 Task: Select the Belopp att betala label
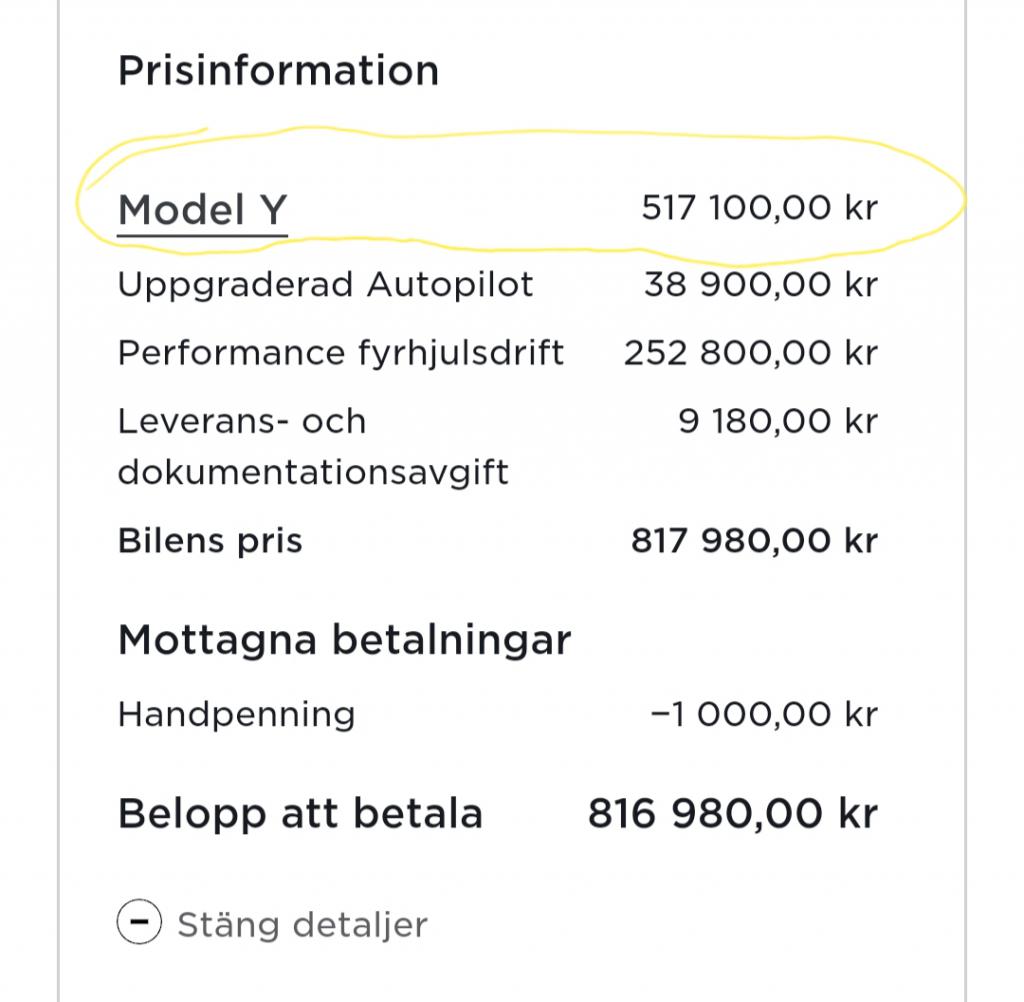pyautogui.click(x=300, y=814)
